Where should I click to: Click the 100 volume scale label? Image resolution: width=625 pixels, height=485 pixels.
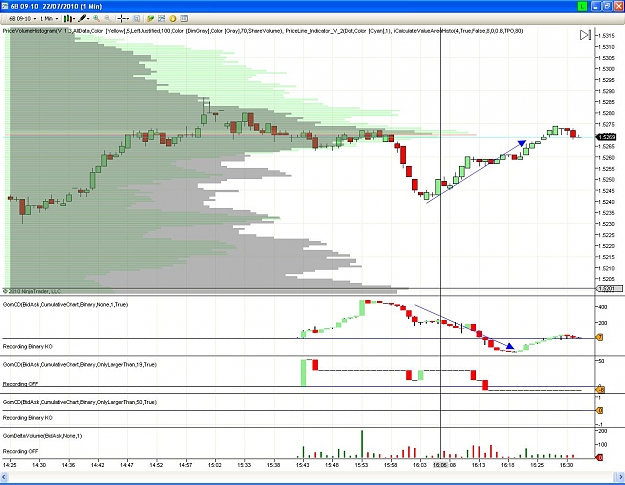pos(603,445)
